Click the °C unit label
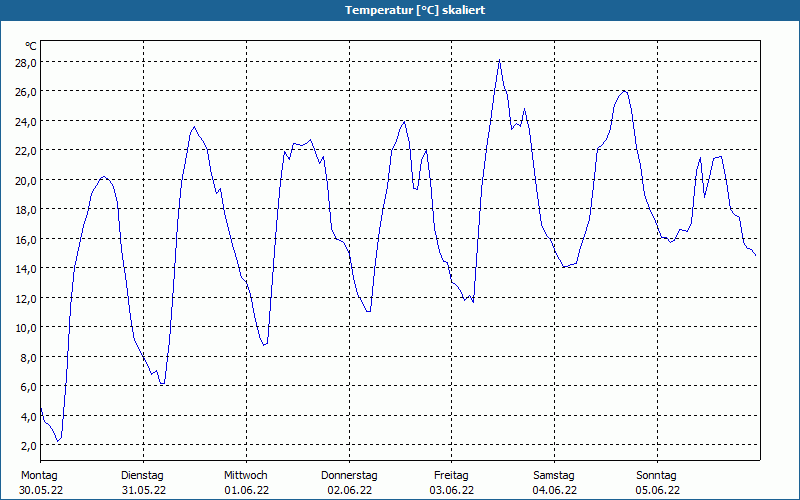The width and height of the screenshot is (800, 500). click(x=31, y=46)
